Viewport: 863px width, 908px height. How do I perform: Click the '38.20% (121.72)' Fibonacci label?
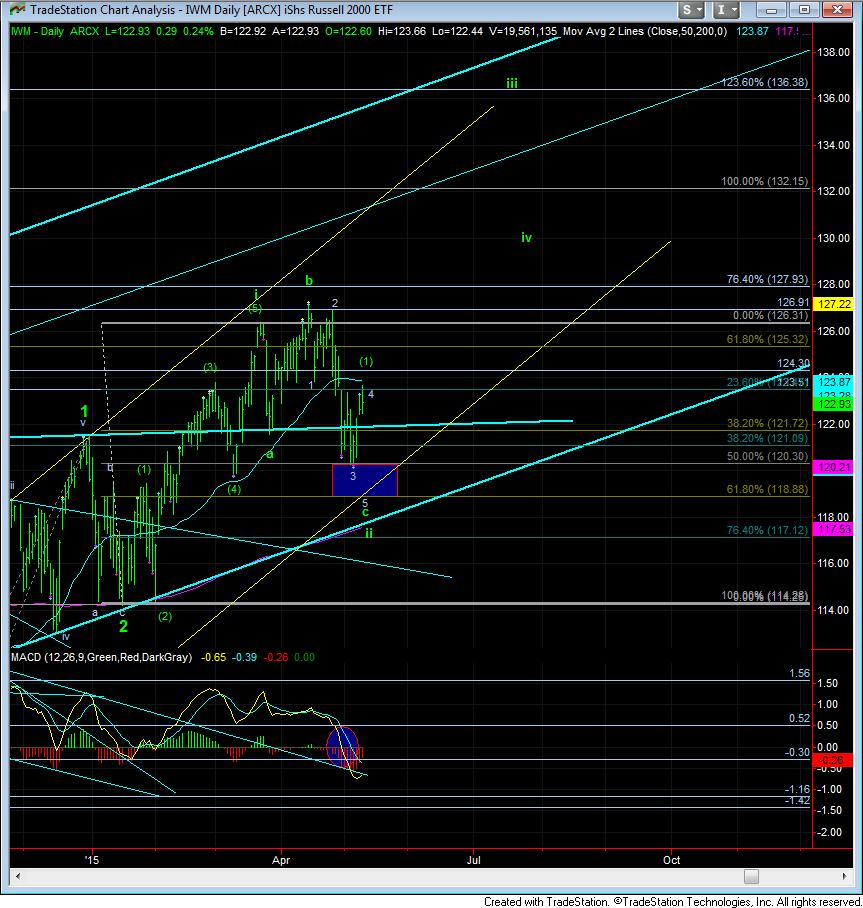click(767, 423)
